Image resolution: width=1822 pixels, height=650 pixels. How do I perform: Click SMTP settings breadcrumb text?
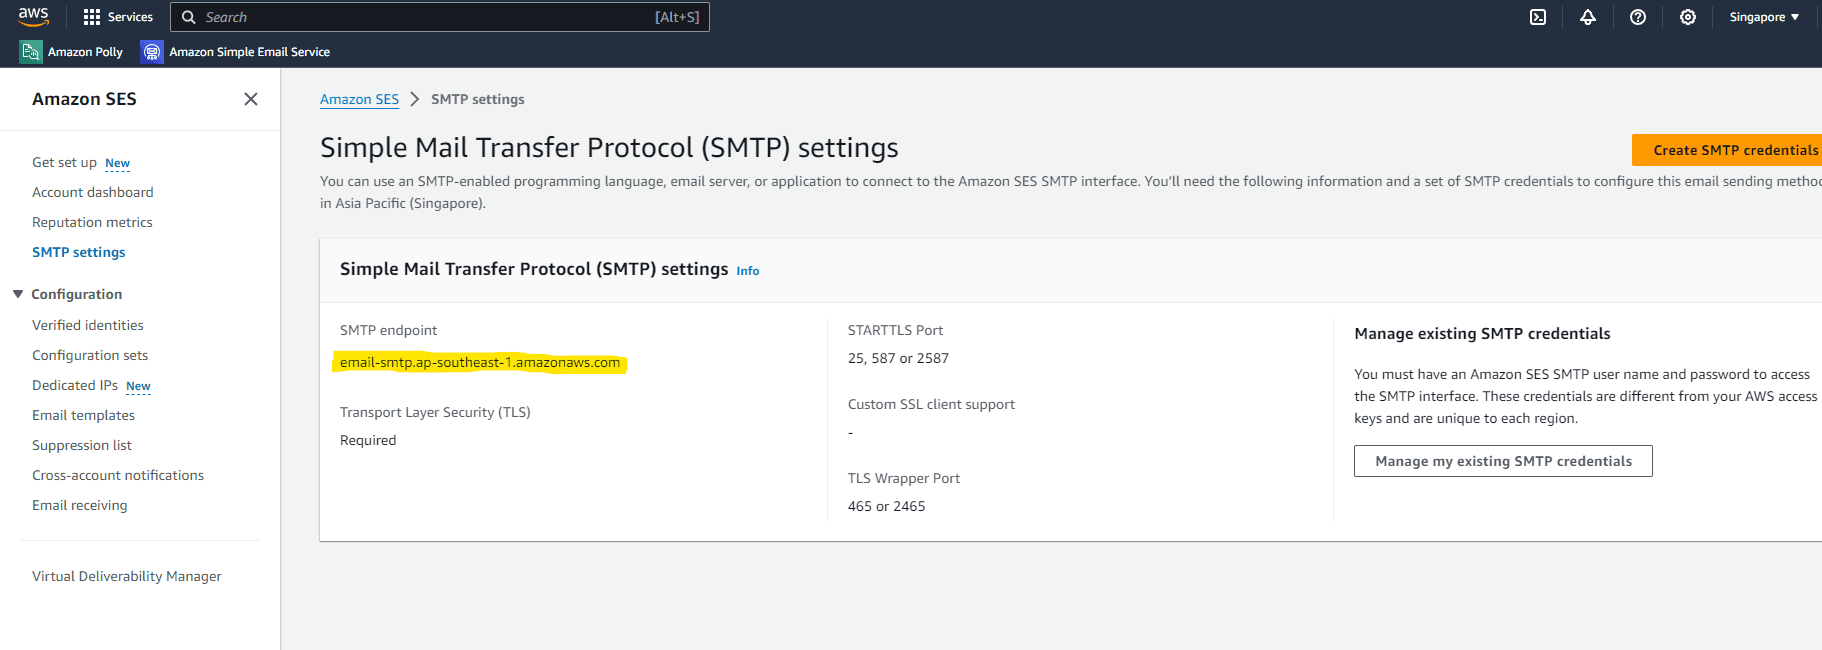(x=478, y=99)
